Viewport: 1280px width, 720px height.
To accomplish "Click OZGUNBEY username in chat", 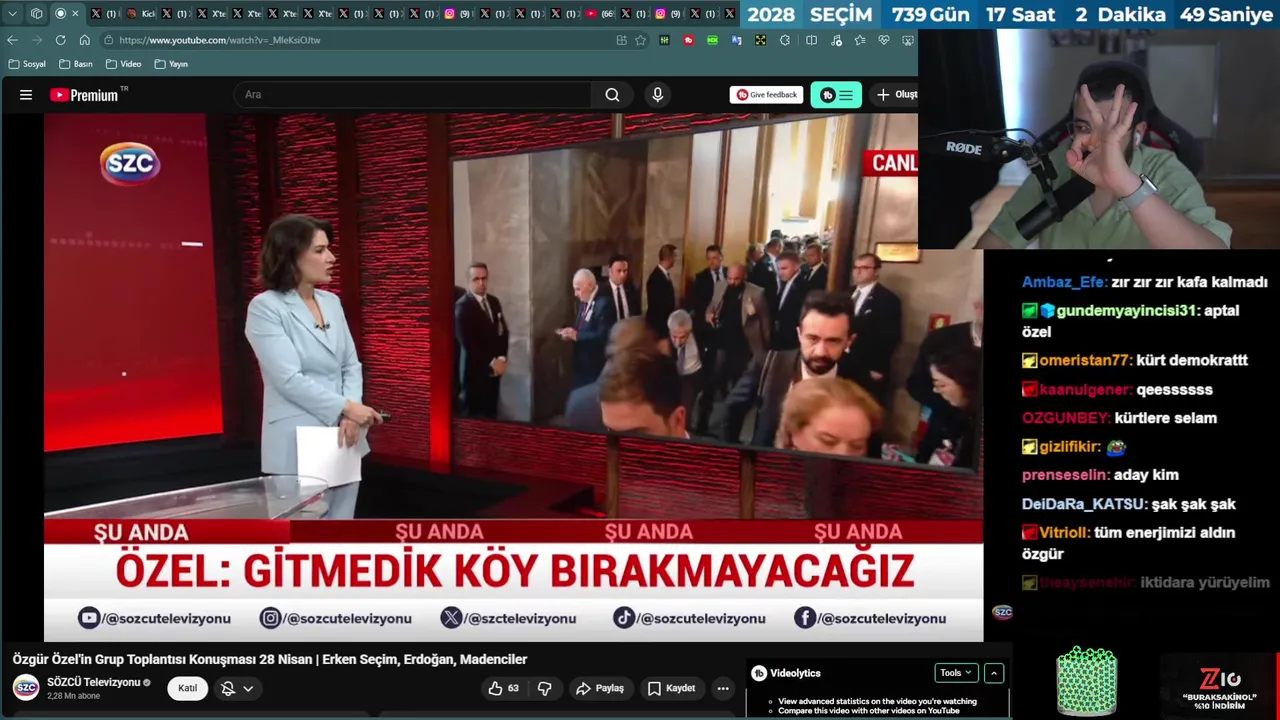I will 1065,418.
